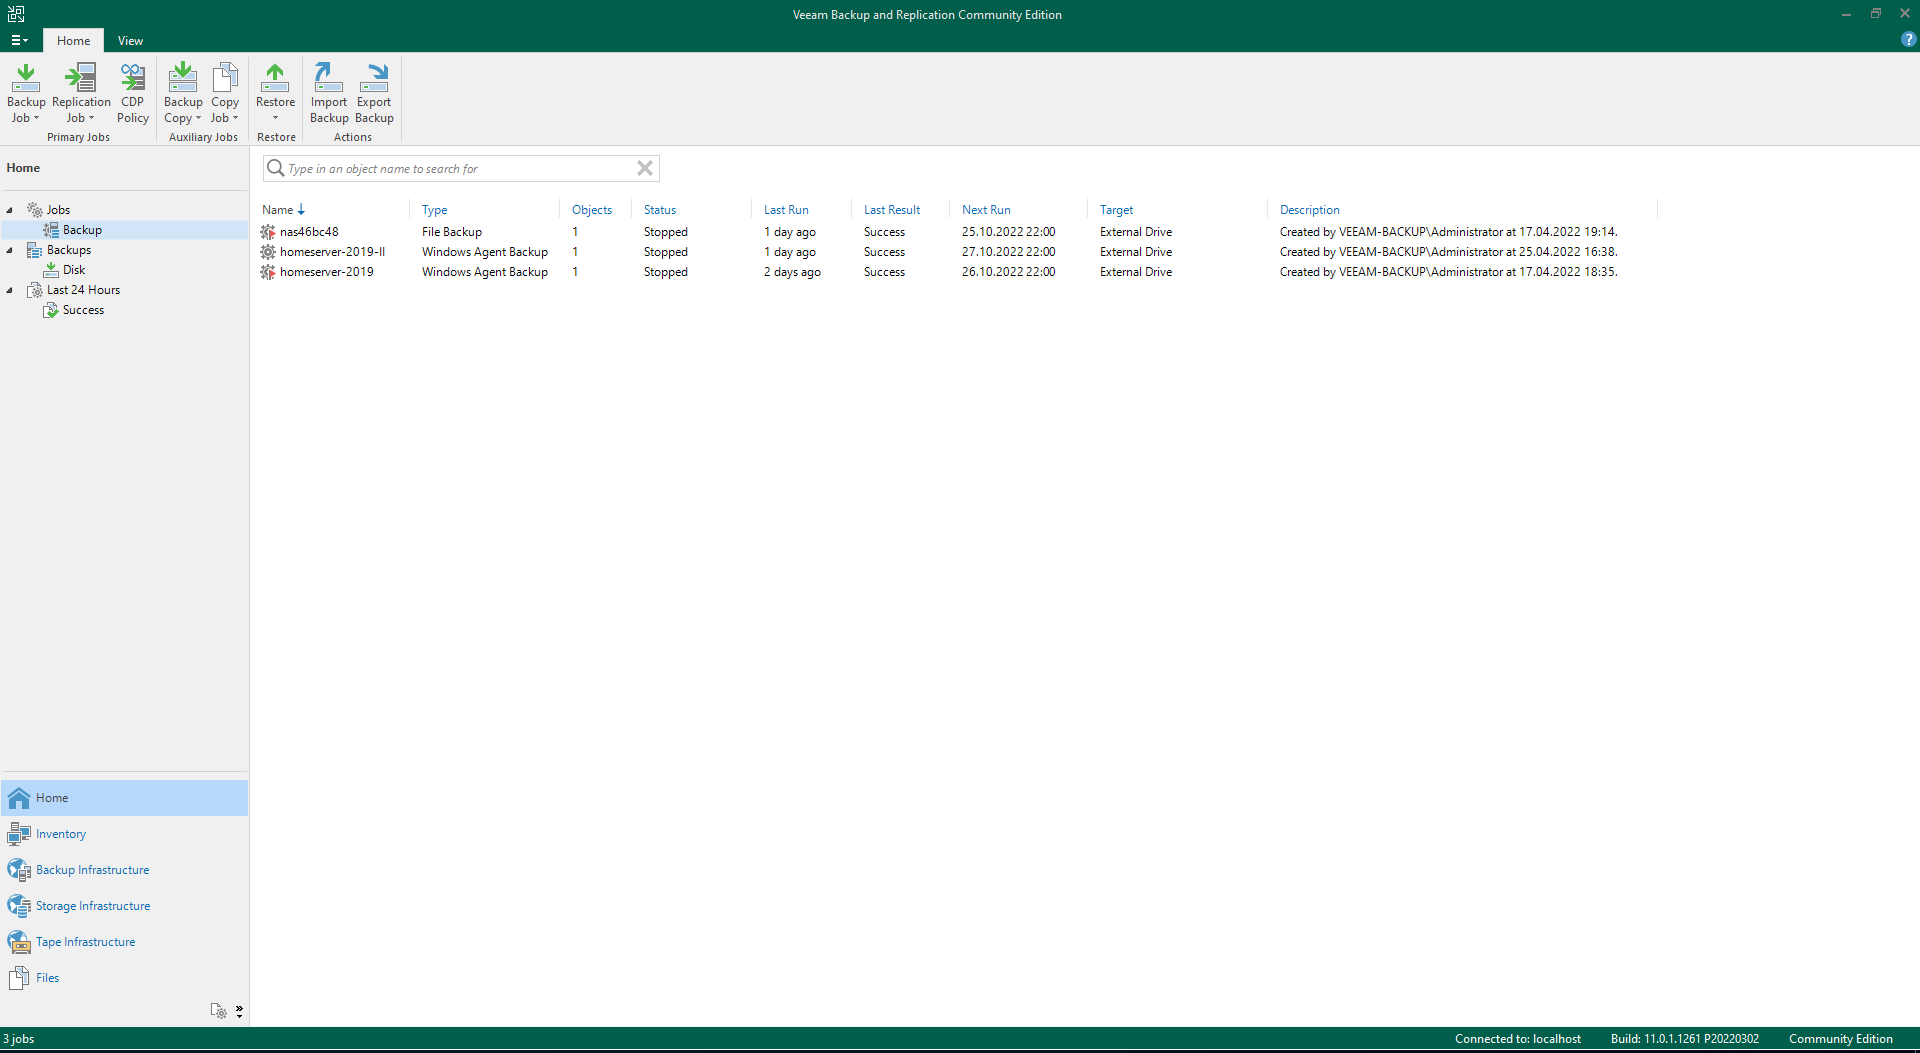Viewport: 1920px width, 1053px height.
Task: Sort by the Target column header
Action: (x=1116, y=210)
